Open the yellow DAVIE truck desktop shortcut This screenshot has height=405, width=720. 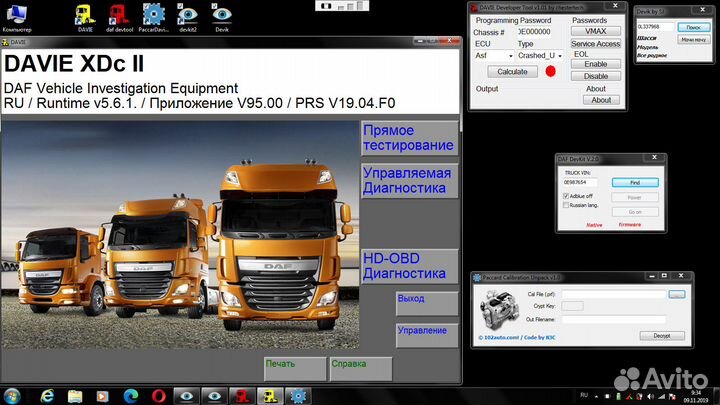coord(85,18)
